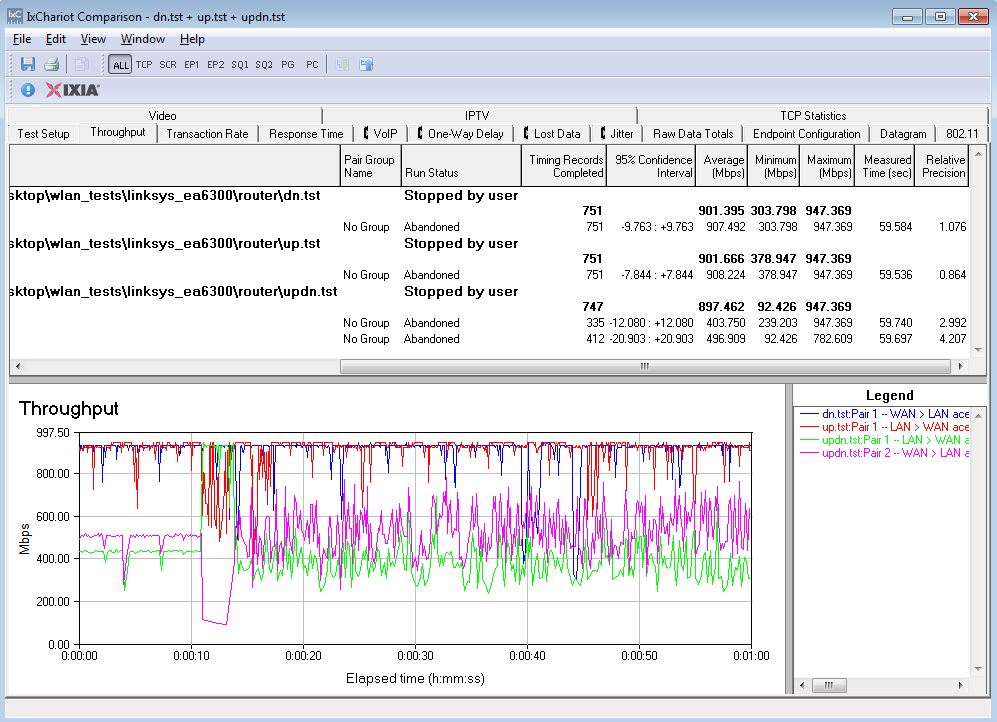Image resolution: width=997 pixels, height=722 pixels.
Task: Select the ALL filter button
Action: click(120, 65)
